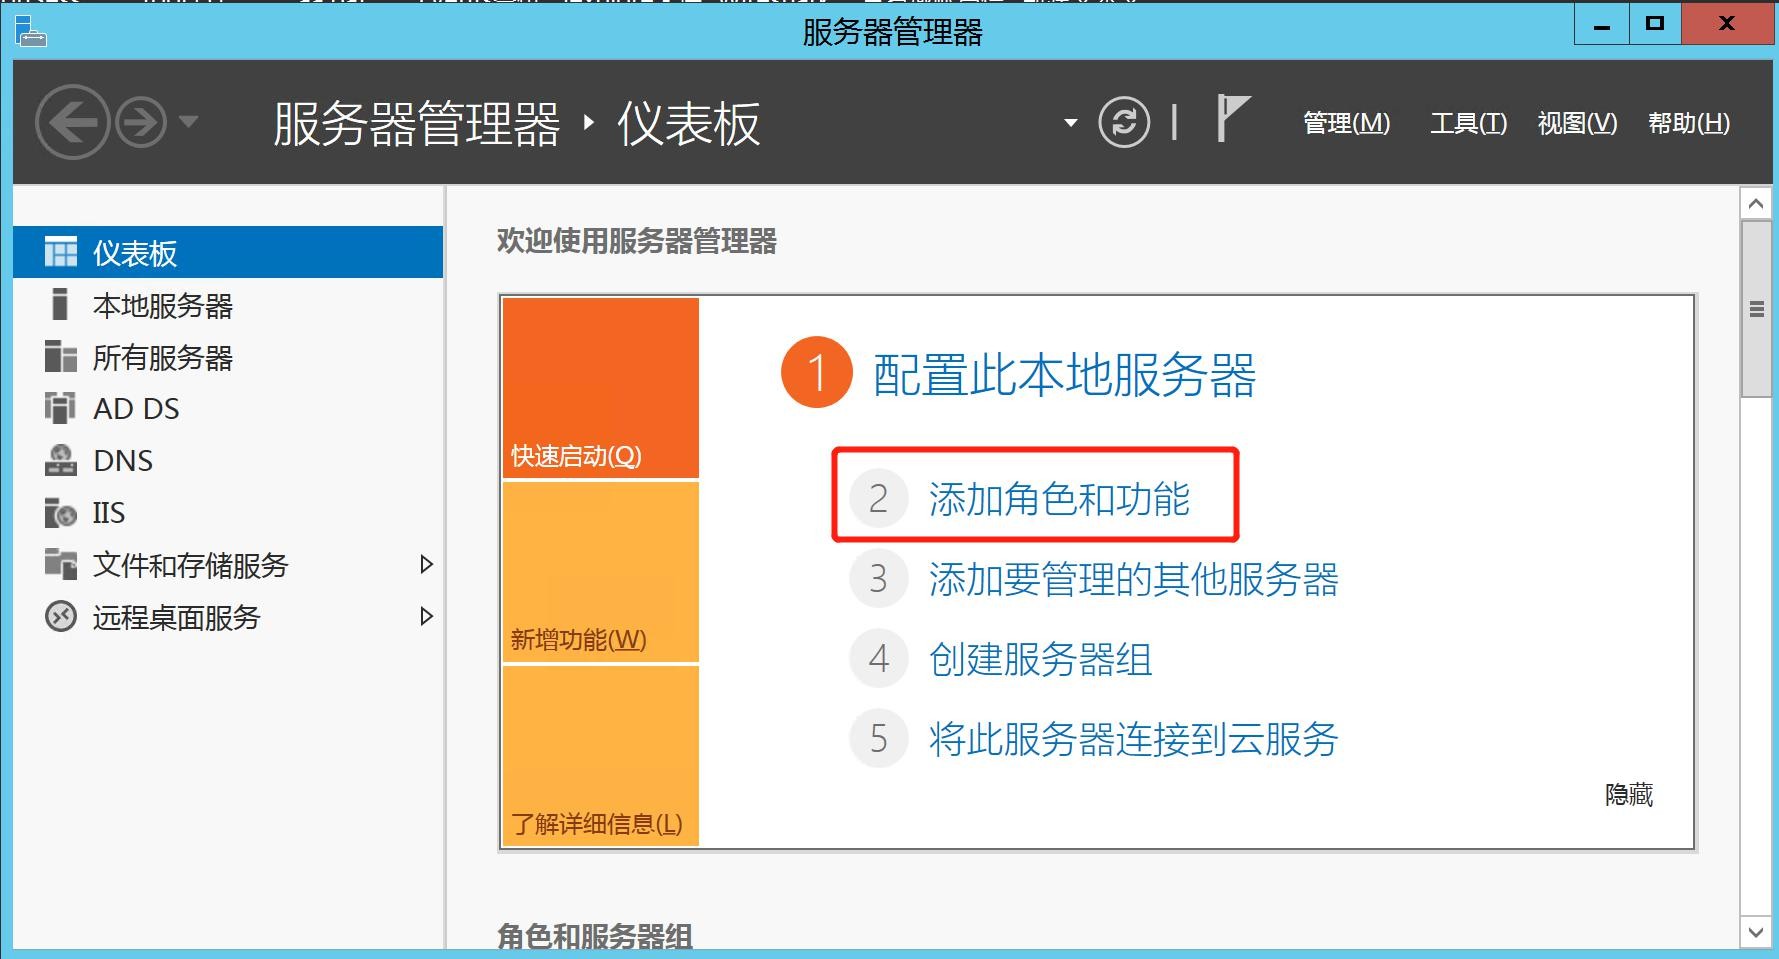Select the DNS sidebar icon
The width and height of the screenshot is (1779, 959).
[60, 460]
